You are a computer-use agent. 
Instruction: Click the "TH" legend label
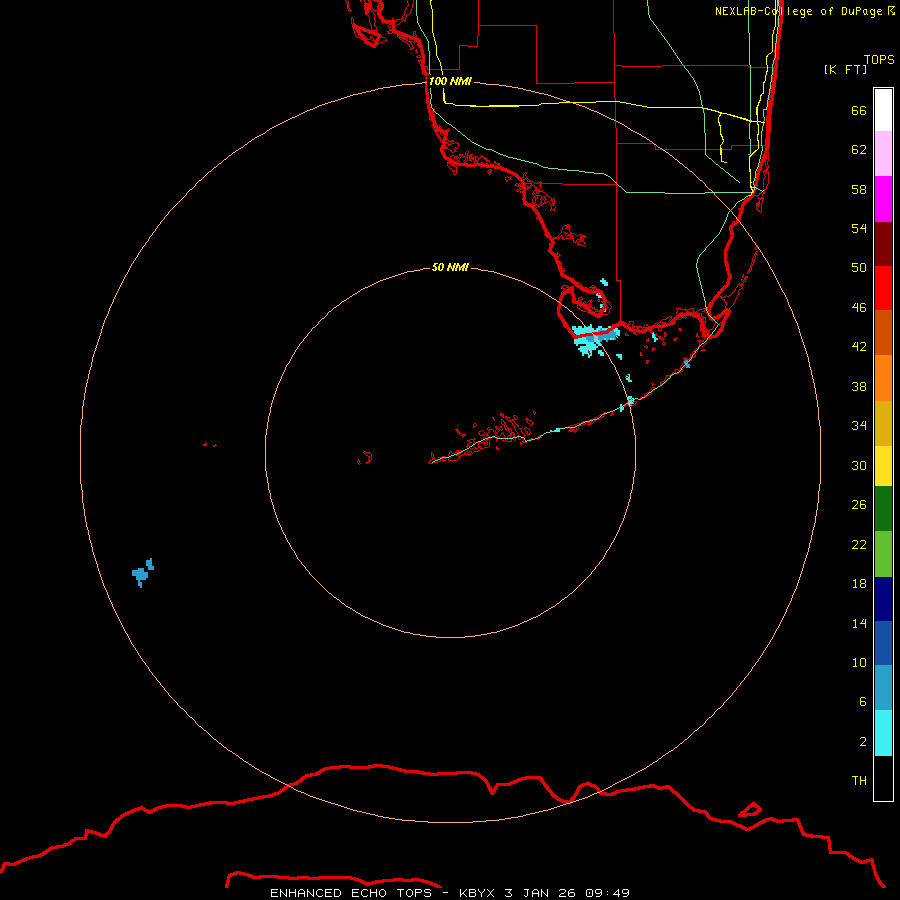(859, 781)
